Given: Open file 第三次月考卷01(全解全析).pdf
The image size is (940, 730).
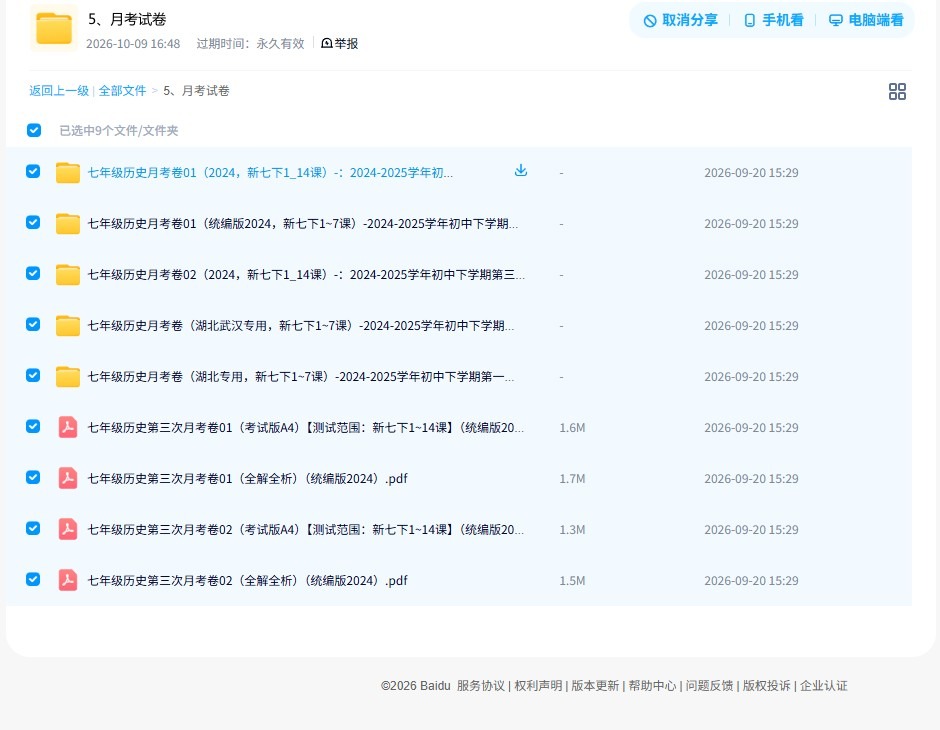Looking at the screenshot, I should pos(248,478).
